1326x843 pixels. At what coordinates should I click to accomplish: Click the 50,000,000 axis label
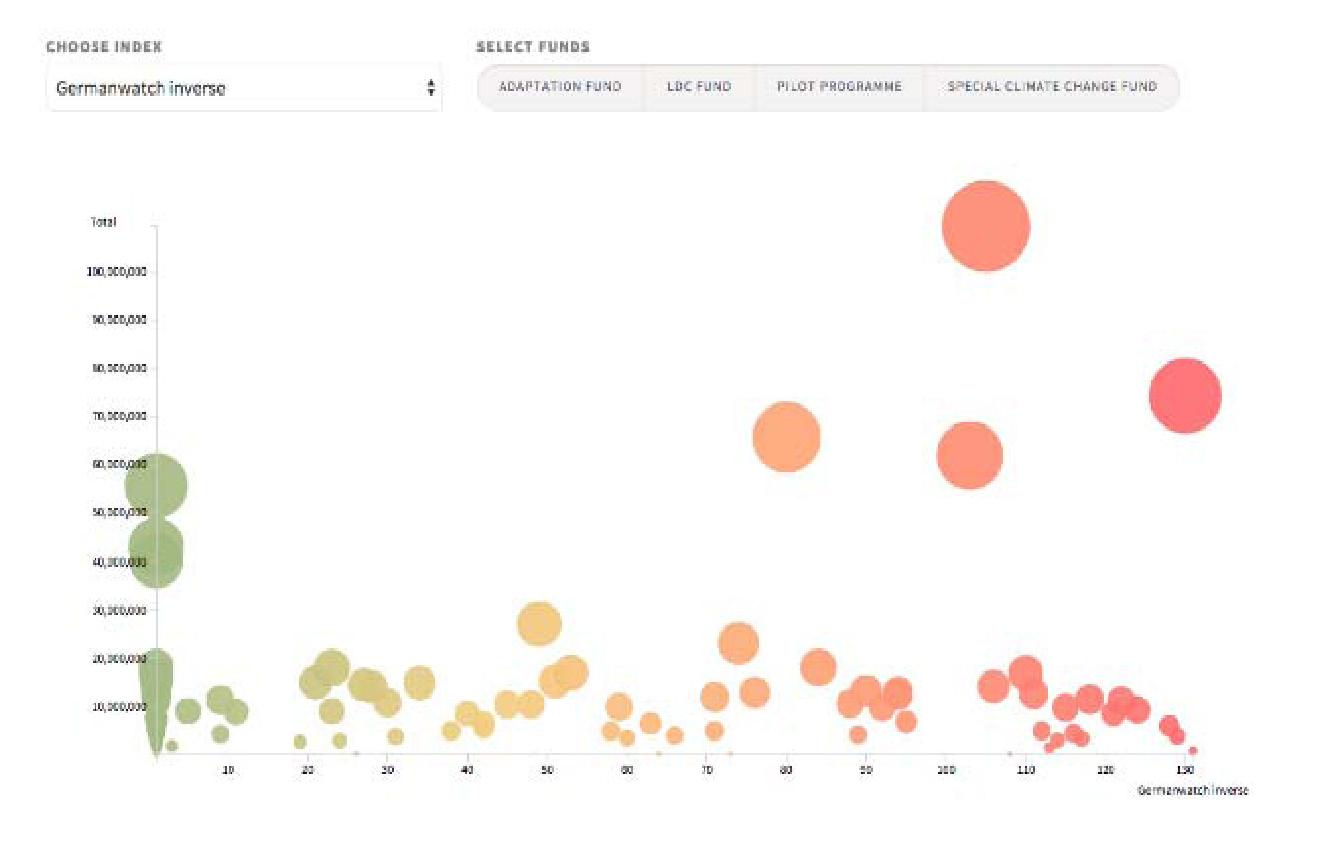pos(119,512)
